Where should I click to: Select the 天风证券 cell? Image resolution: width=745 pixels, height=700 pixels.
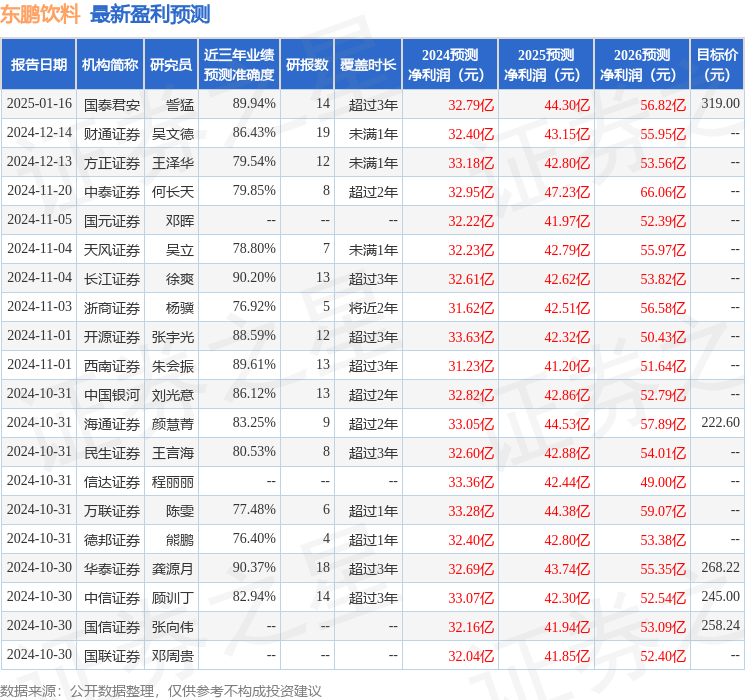click(112, 250)
